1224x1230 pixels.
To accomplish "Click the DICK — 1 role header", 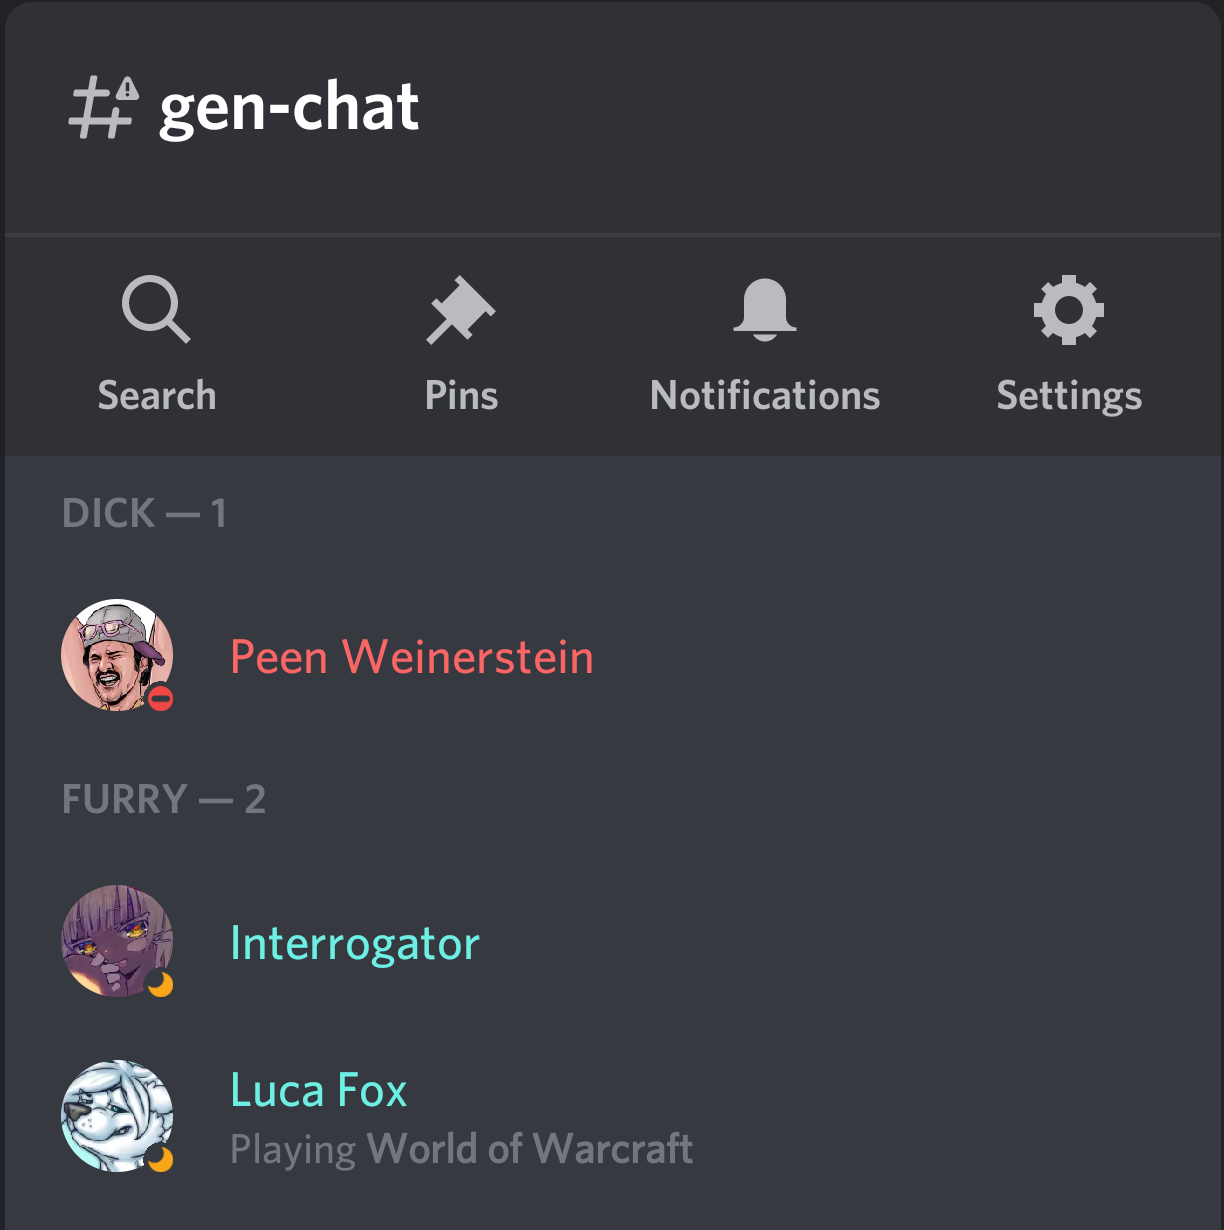I will click(x=145, y=514).
